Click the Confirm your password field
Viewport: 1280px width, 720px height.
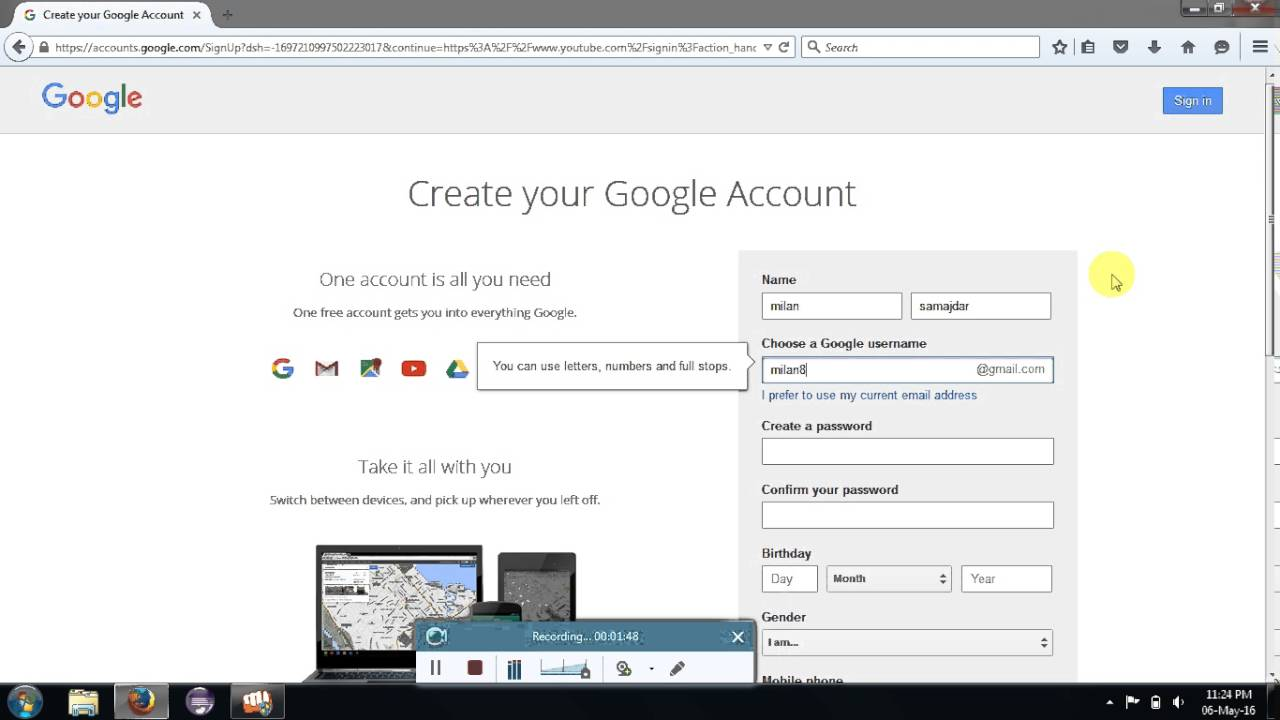pos(907,515)
